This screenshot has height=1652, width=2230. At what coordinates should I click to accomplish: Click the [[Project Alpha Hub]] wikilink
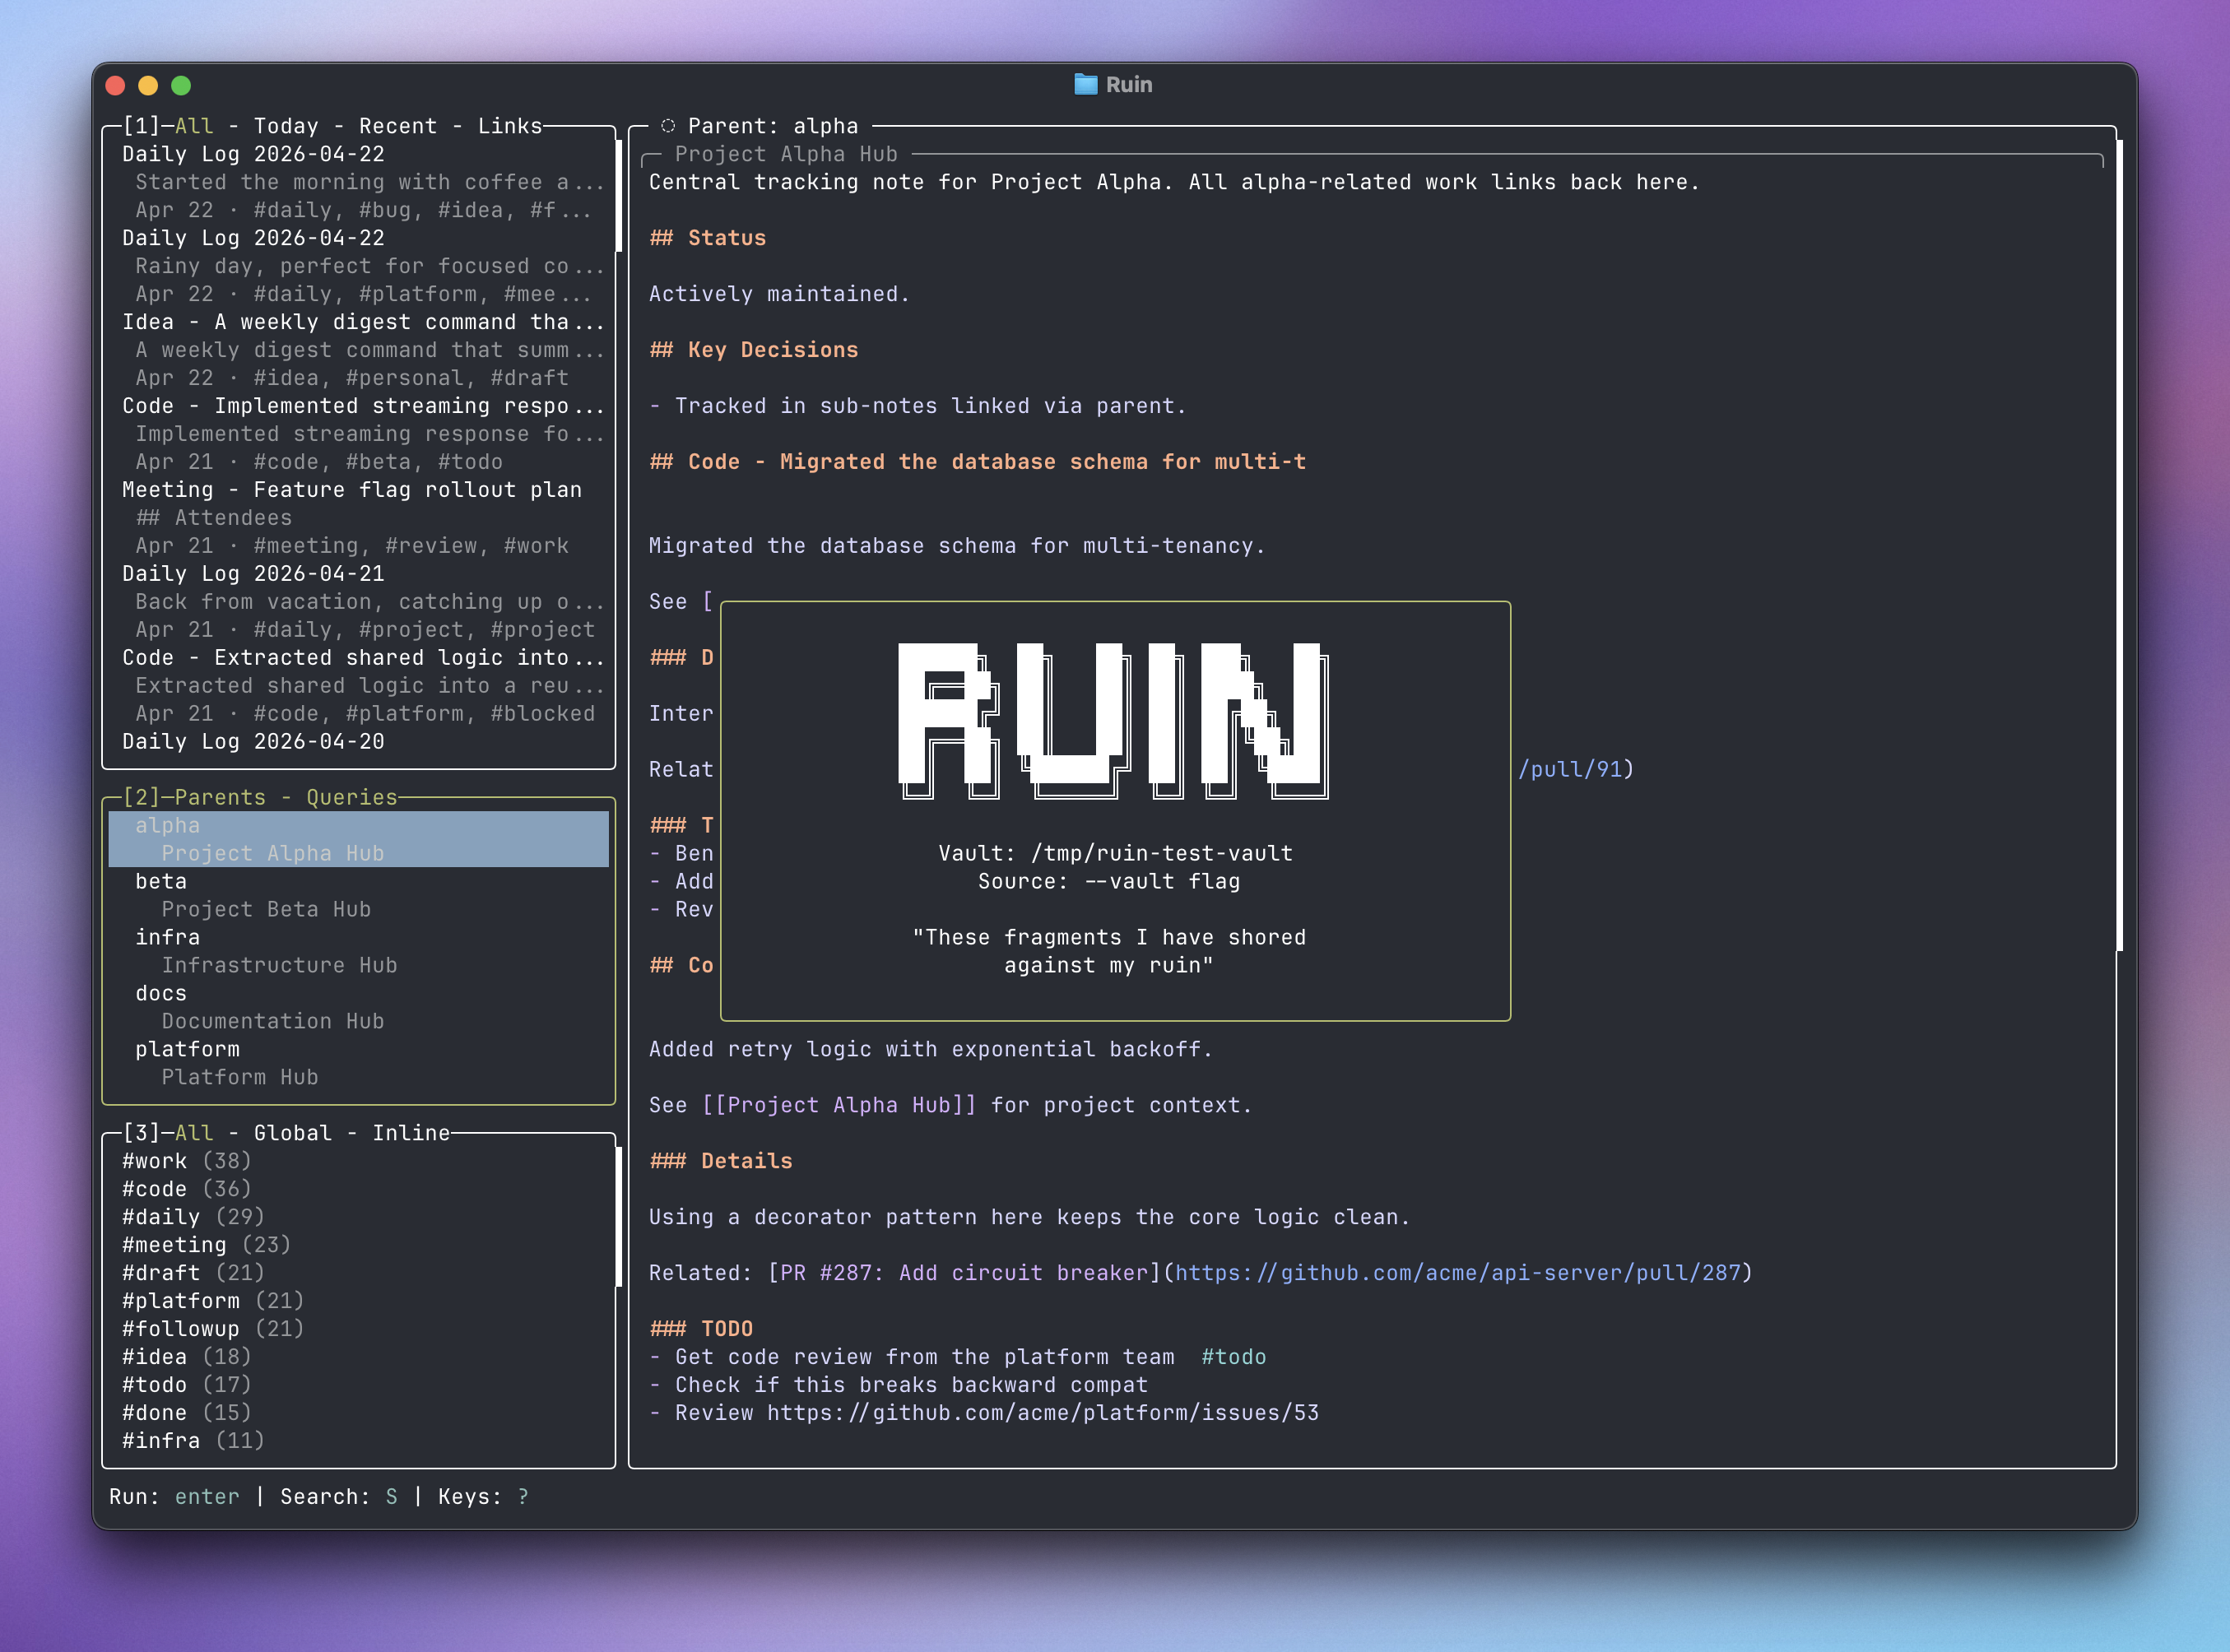pyautogui.click(x=840, y=1105)
